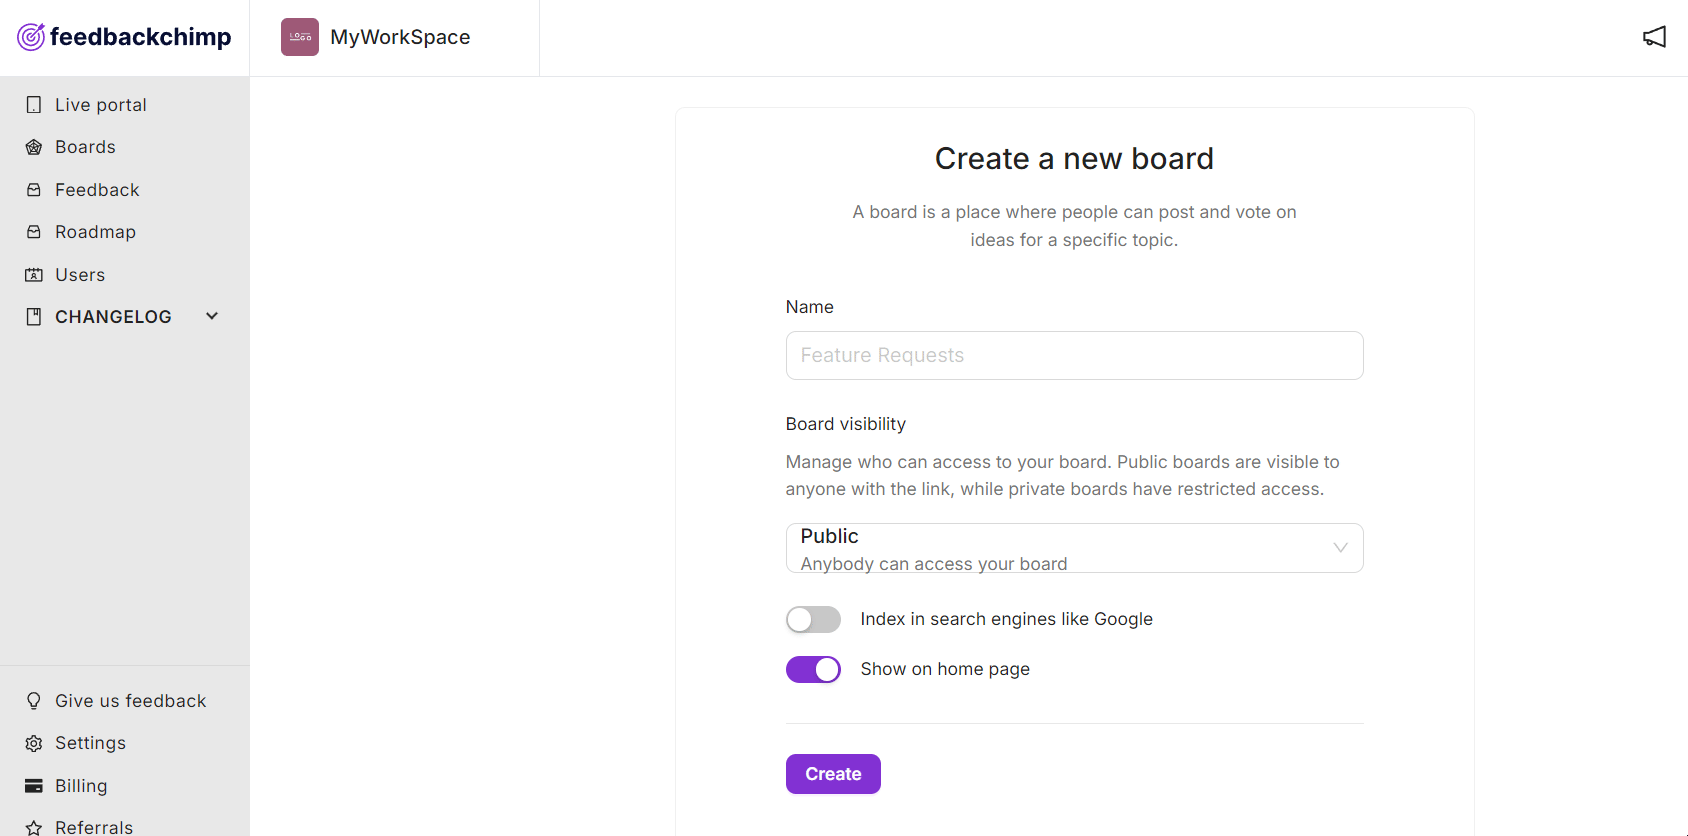This screenshot has height=836, width=1688.
Task: Focus the board Name input field
Action: click(x=1074, y=355)
